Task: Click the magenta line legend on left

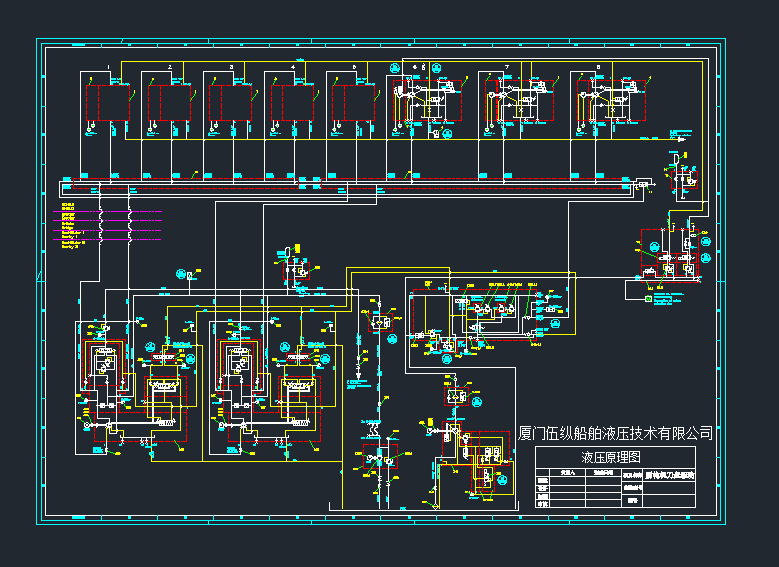Action: point(110,221)
